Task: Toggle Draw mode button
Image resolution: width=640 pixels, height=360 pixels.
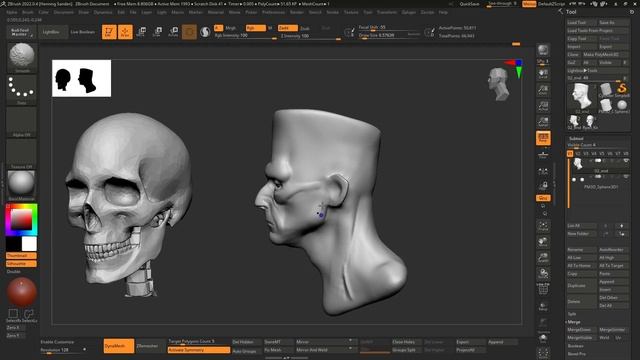Action: click(x=125, y=32)
